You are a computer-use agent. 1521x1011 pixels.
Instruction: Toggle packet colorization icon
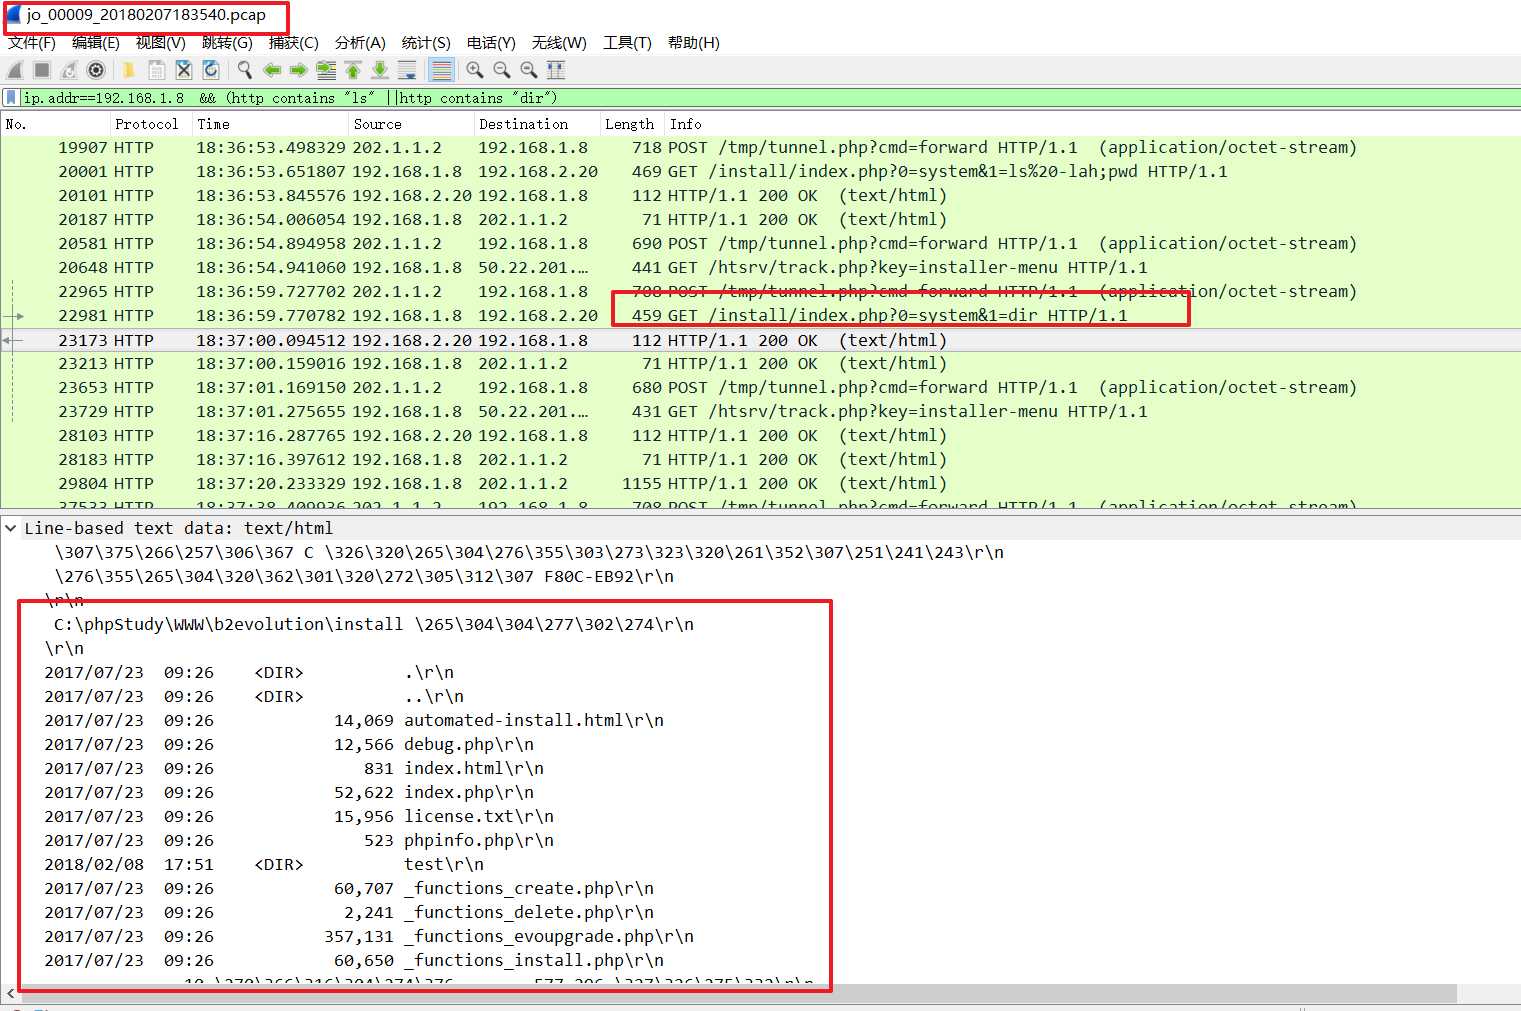(441, 70)
